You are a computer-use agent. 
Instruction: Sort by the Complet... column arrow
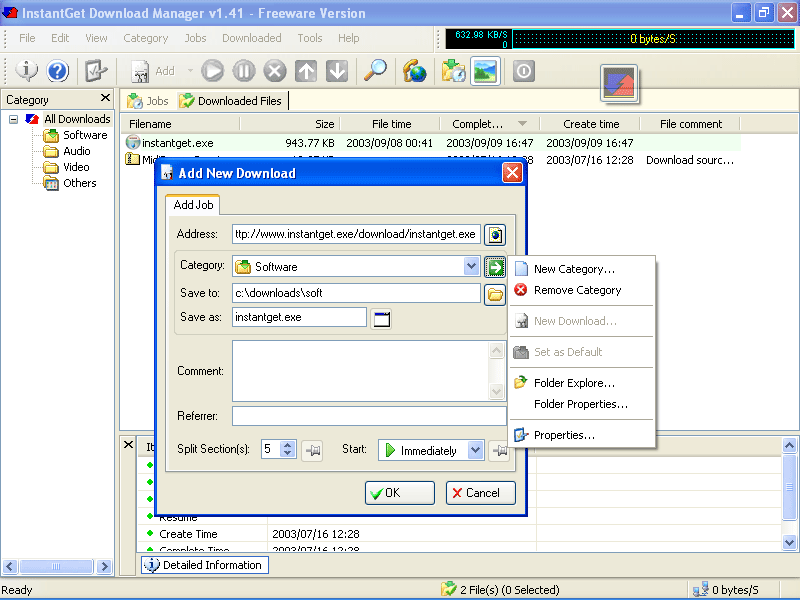coord(522,123)
